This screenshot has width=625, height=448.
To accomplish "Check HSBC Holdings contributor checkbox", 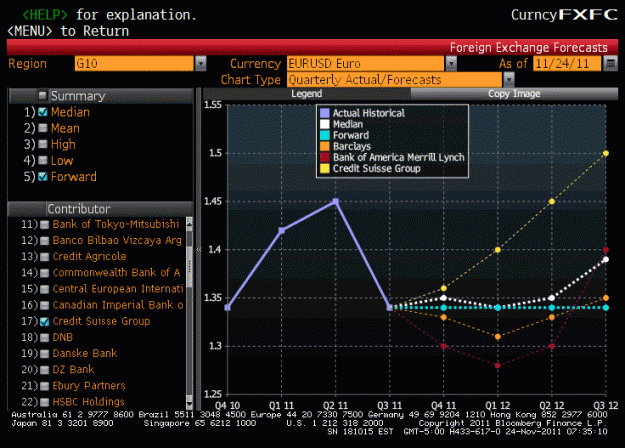I will tap(45, 402).
